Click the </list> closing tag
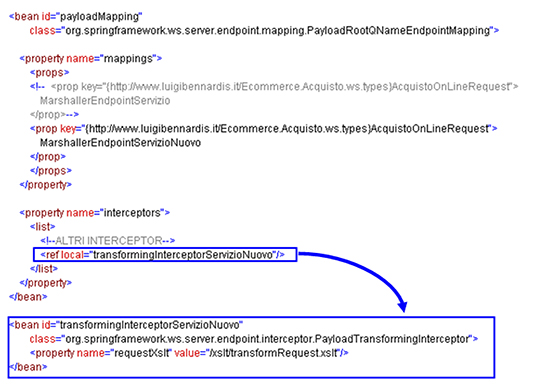 pos(44,269)
